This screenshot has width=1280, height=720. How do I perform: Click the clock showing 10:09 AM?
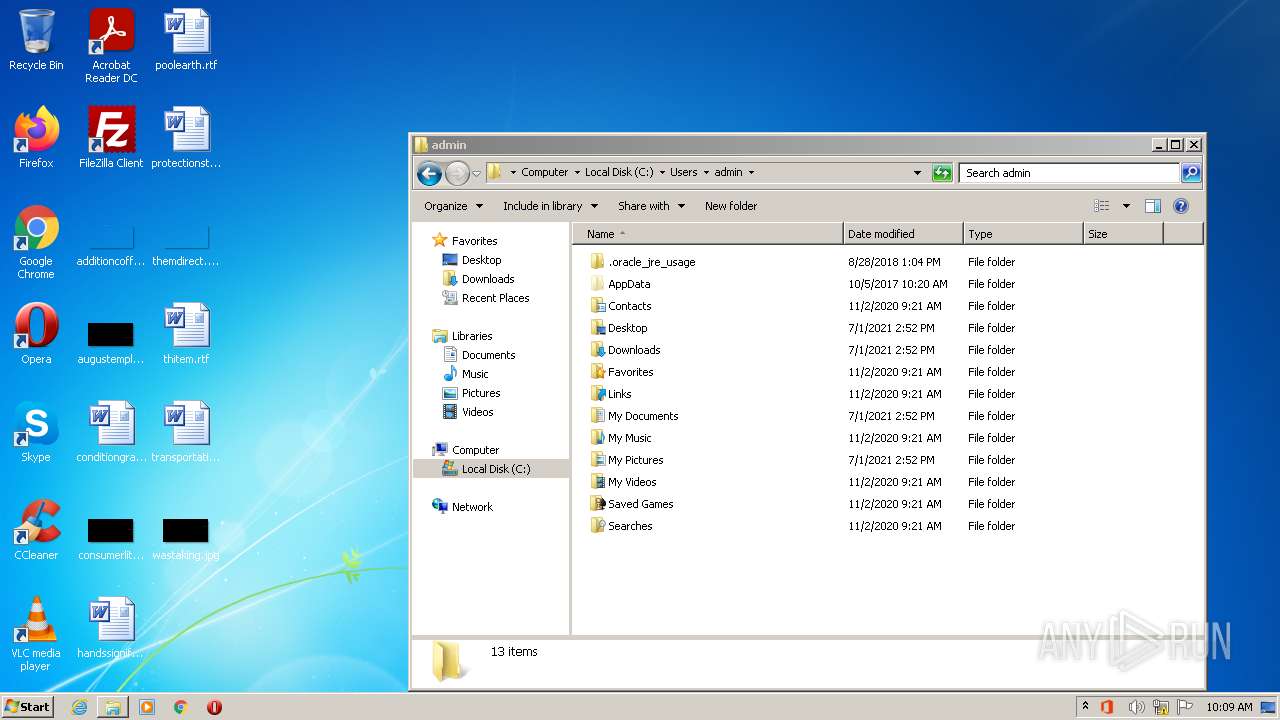[x=1229, y=707]
